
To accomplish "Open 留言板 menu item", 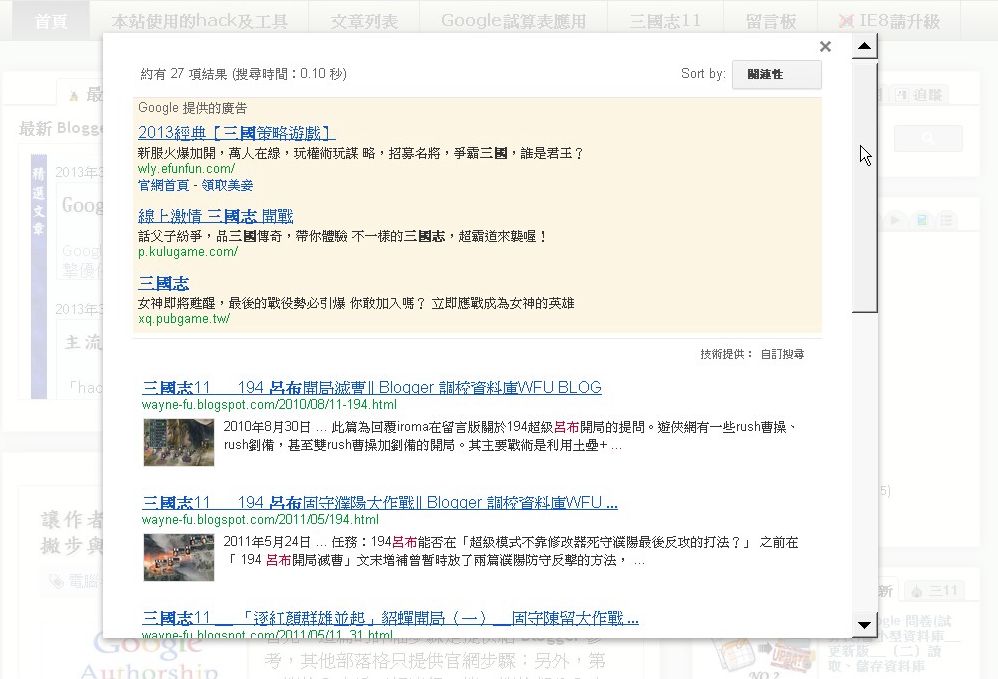I will click(x=771, y=21).
